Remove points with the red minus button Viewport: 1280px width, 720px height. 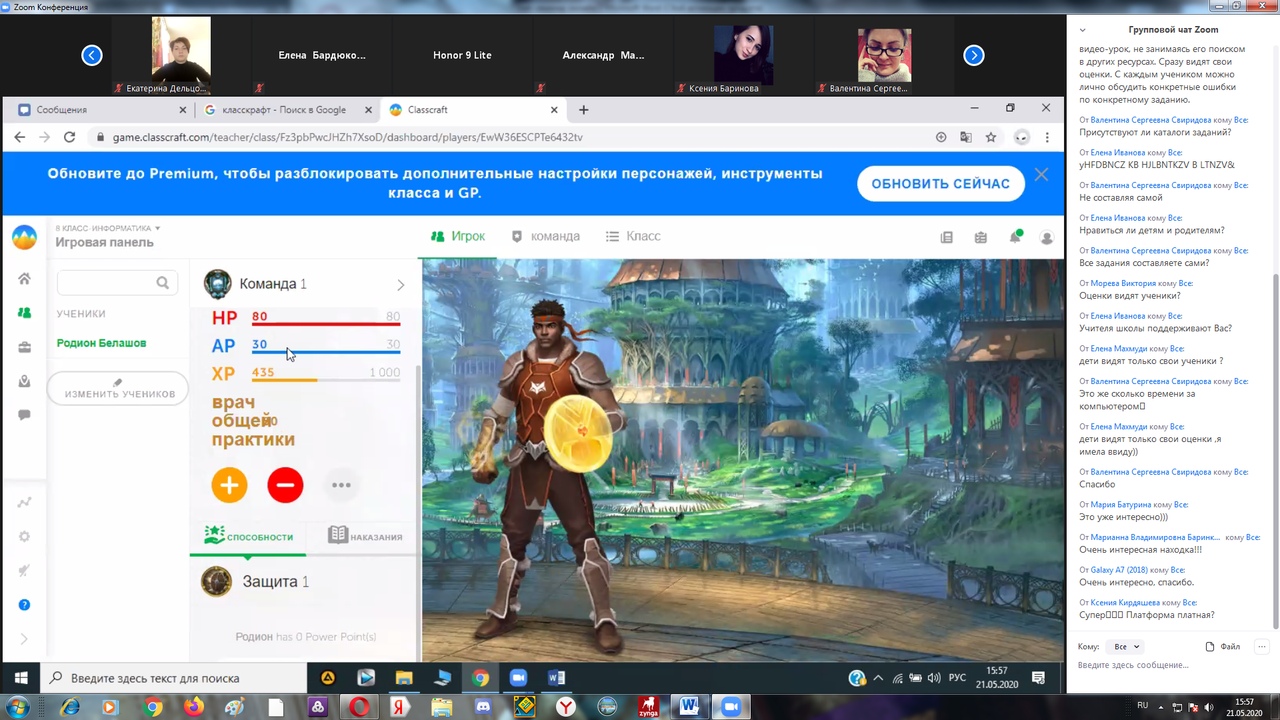(285, 485)
